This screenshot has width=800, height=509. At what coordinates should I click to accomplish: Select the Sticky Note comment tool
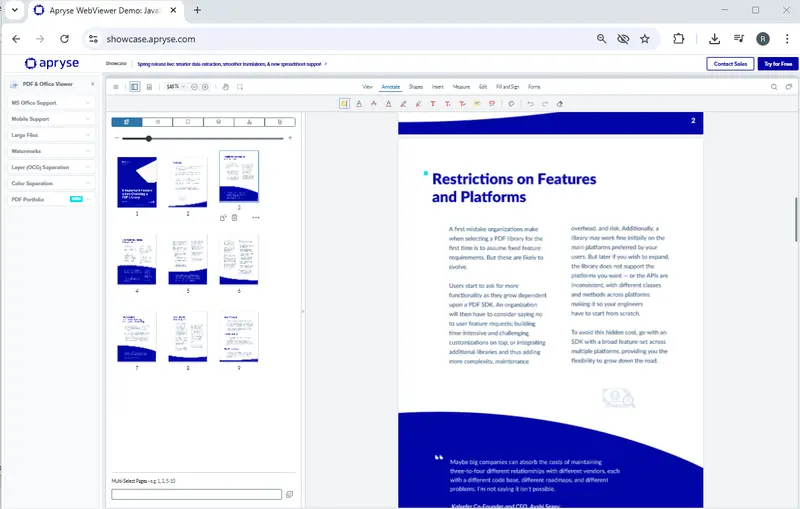tap(477, 104)
